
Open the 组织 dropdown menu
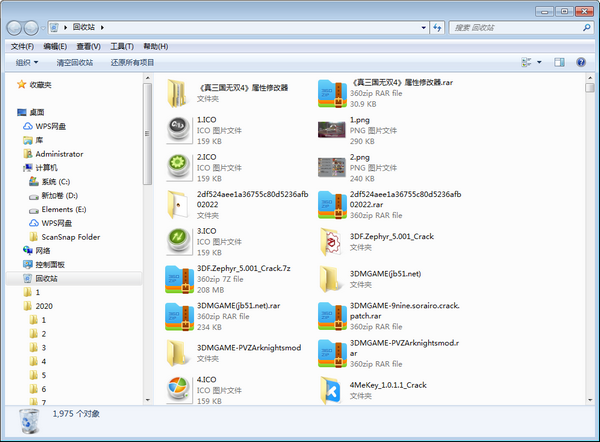tap(27, 62)
